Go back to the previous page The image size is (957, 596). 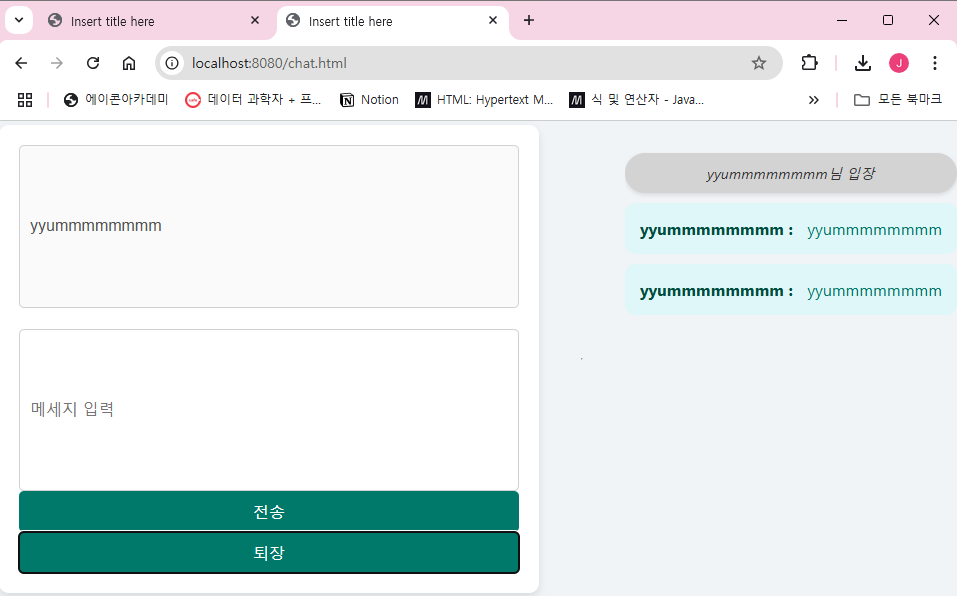(x=21, y=63)
